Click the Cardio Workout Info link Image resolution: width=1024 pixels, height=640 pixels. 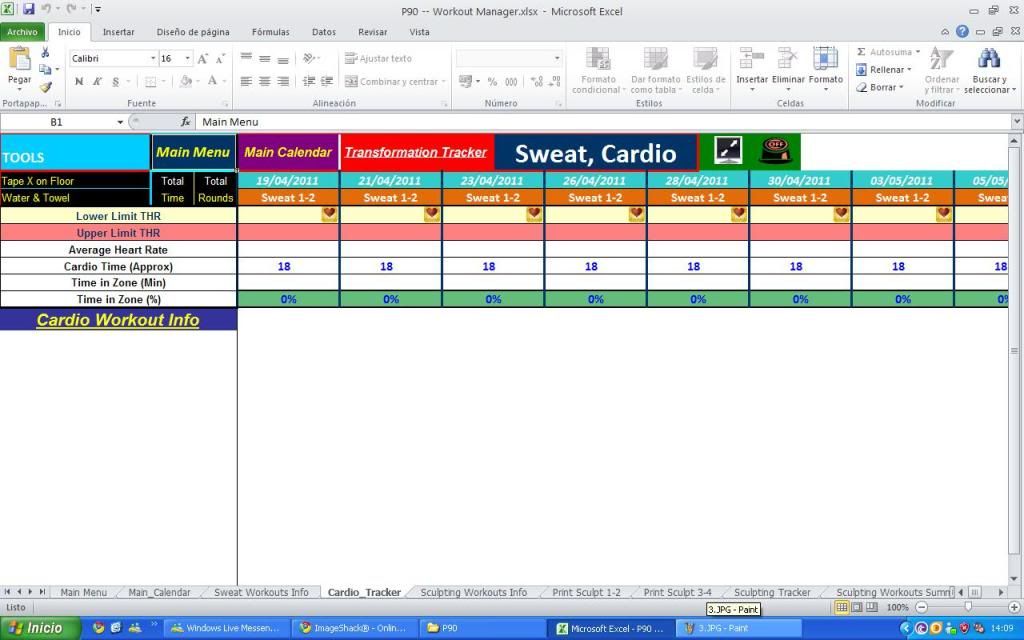pos(118,319)
